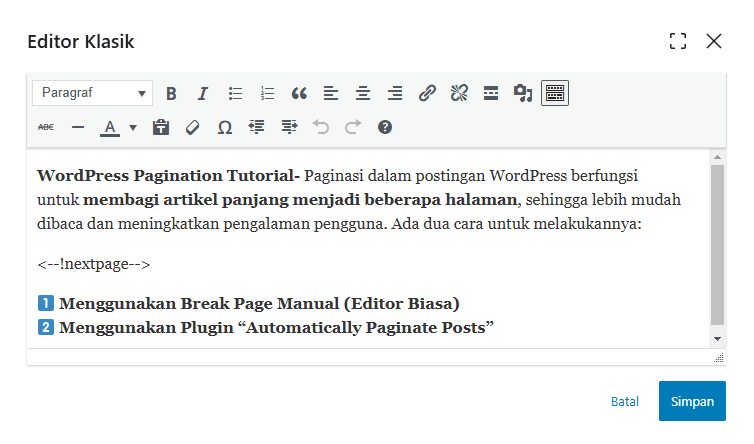Enter fullscreen mode for Editor Klasik
Screen dimensions: 754x444
(x=678, y=41)
